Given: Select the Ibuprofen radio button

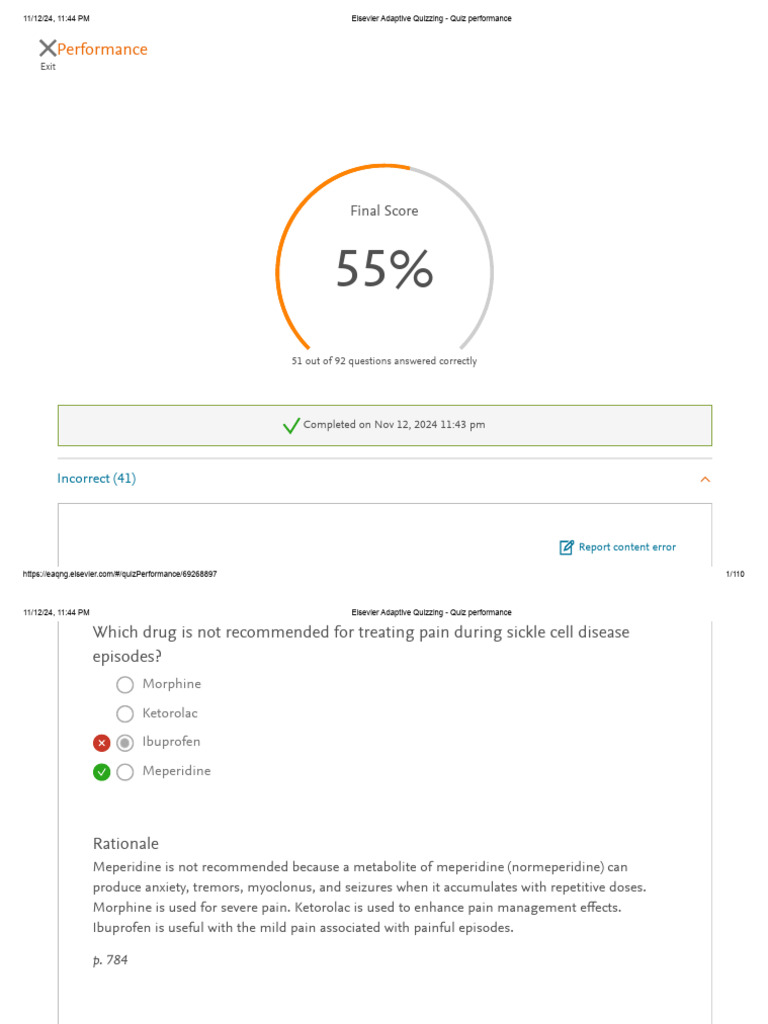Looking at the screenshot, I should point(125,743).
